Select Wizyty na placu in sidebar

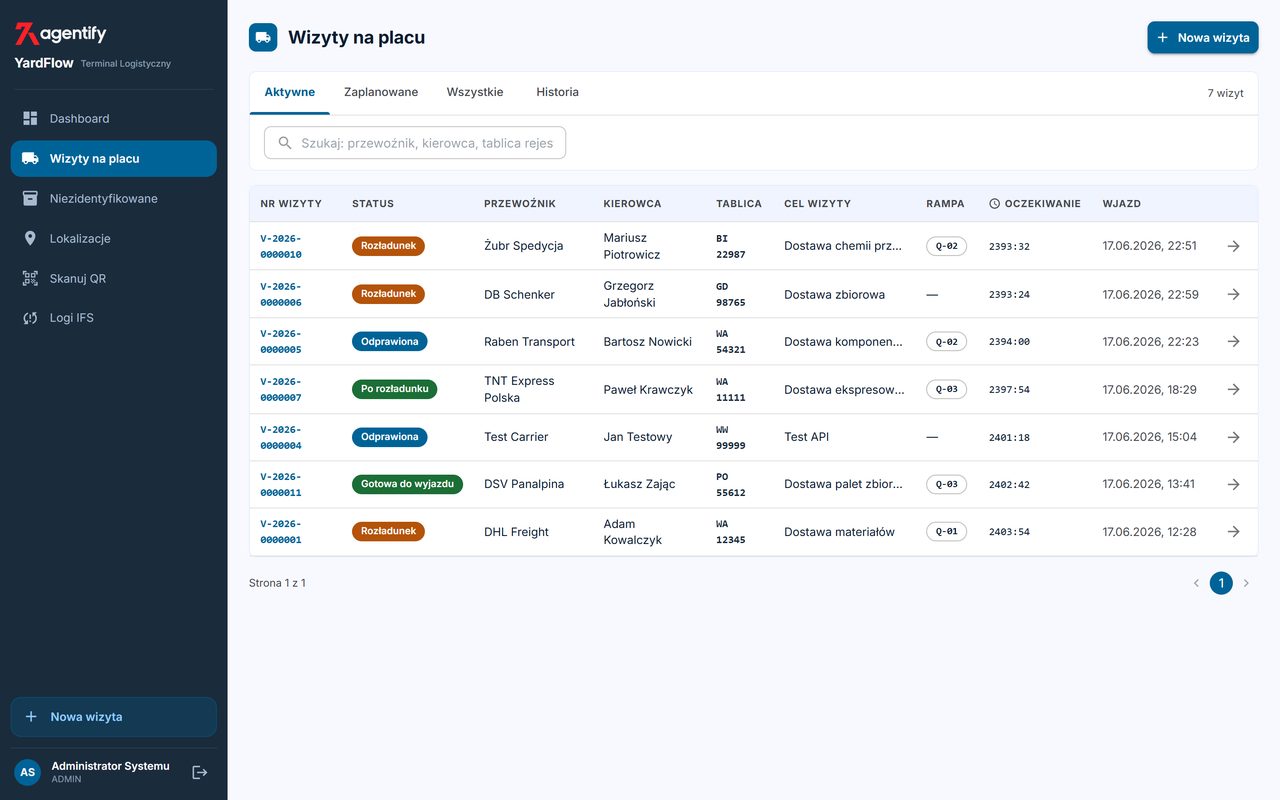click(113, 158)
